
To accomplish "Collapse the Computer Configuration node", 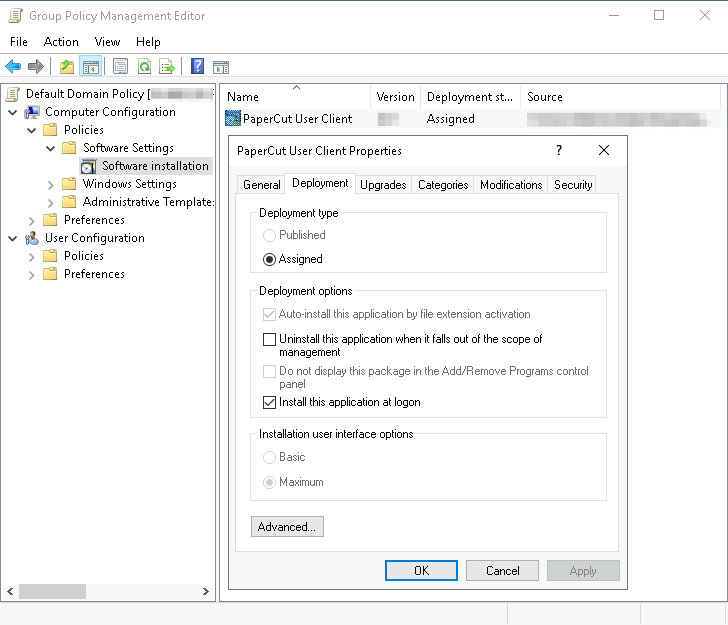I will [13, 112].
